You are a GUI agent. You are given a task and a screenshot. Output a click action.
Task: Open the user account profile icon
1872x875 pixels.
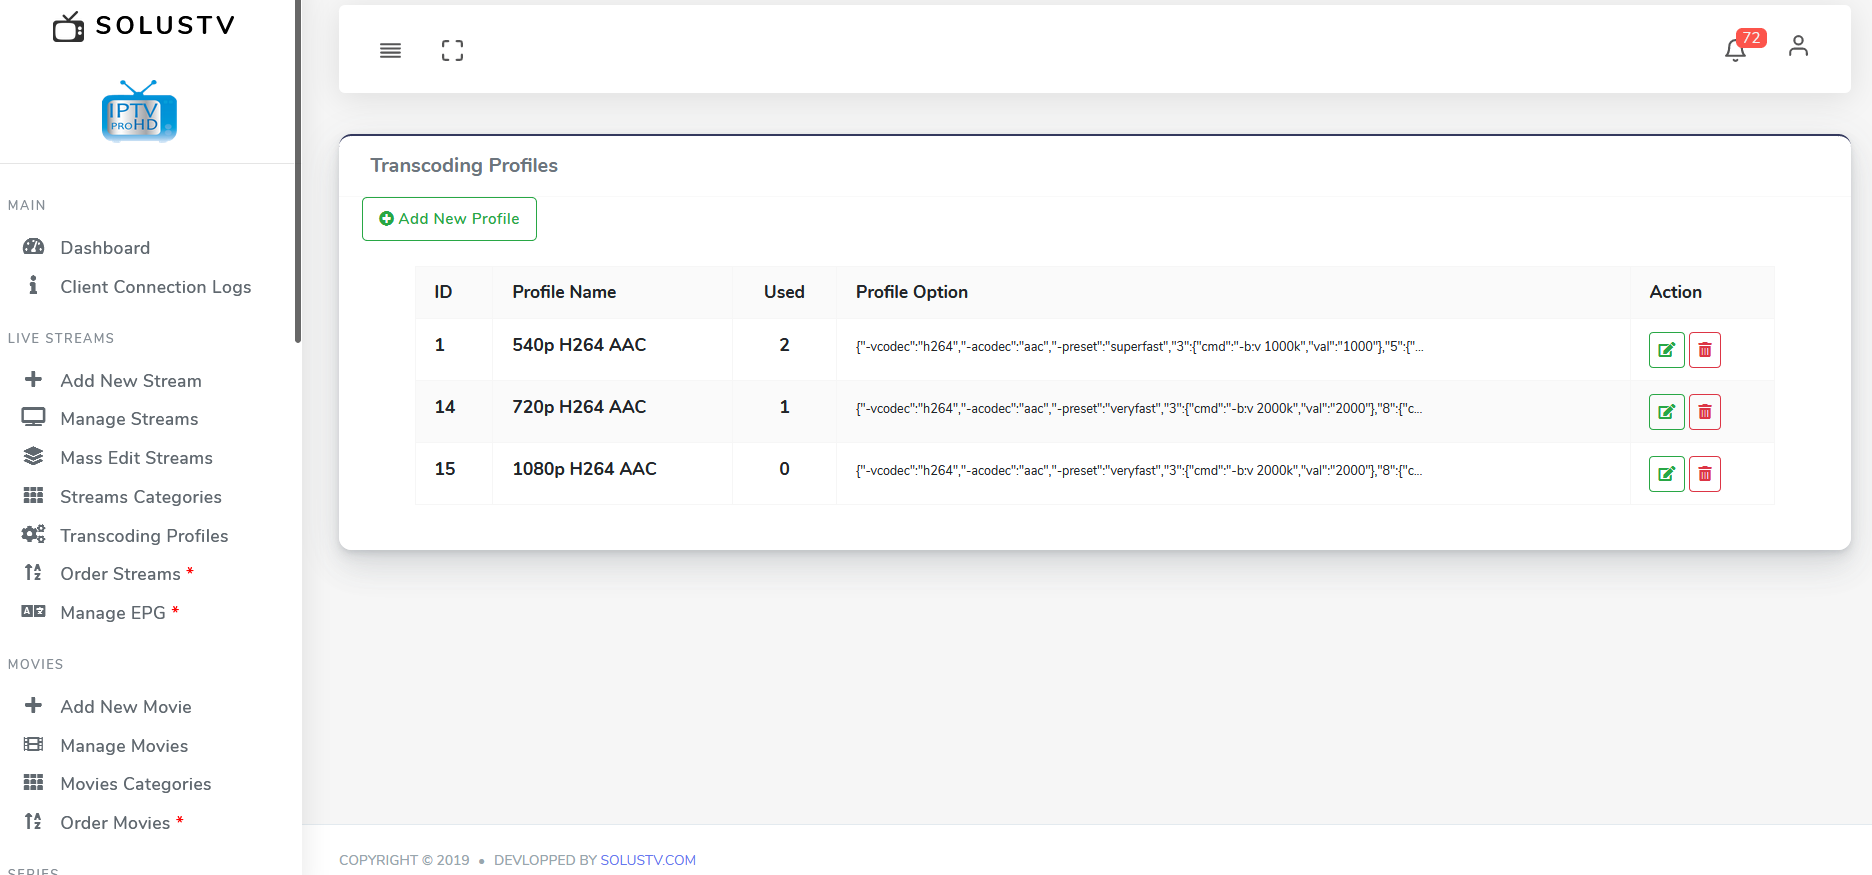[x=1798, y=47]
